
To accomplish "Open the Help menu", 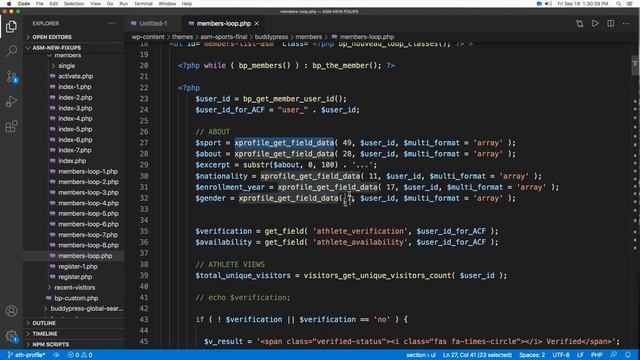I will coord(187,4).
